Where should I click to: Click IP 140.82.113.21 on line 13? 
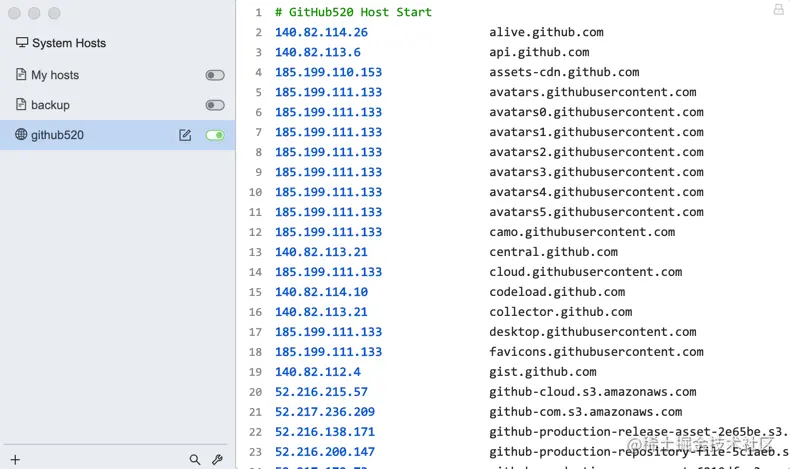(321, 252)
